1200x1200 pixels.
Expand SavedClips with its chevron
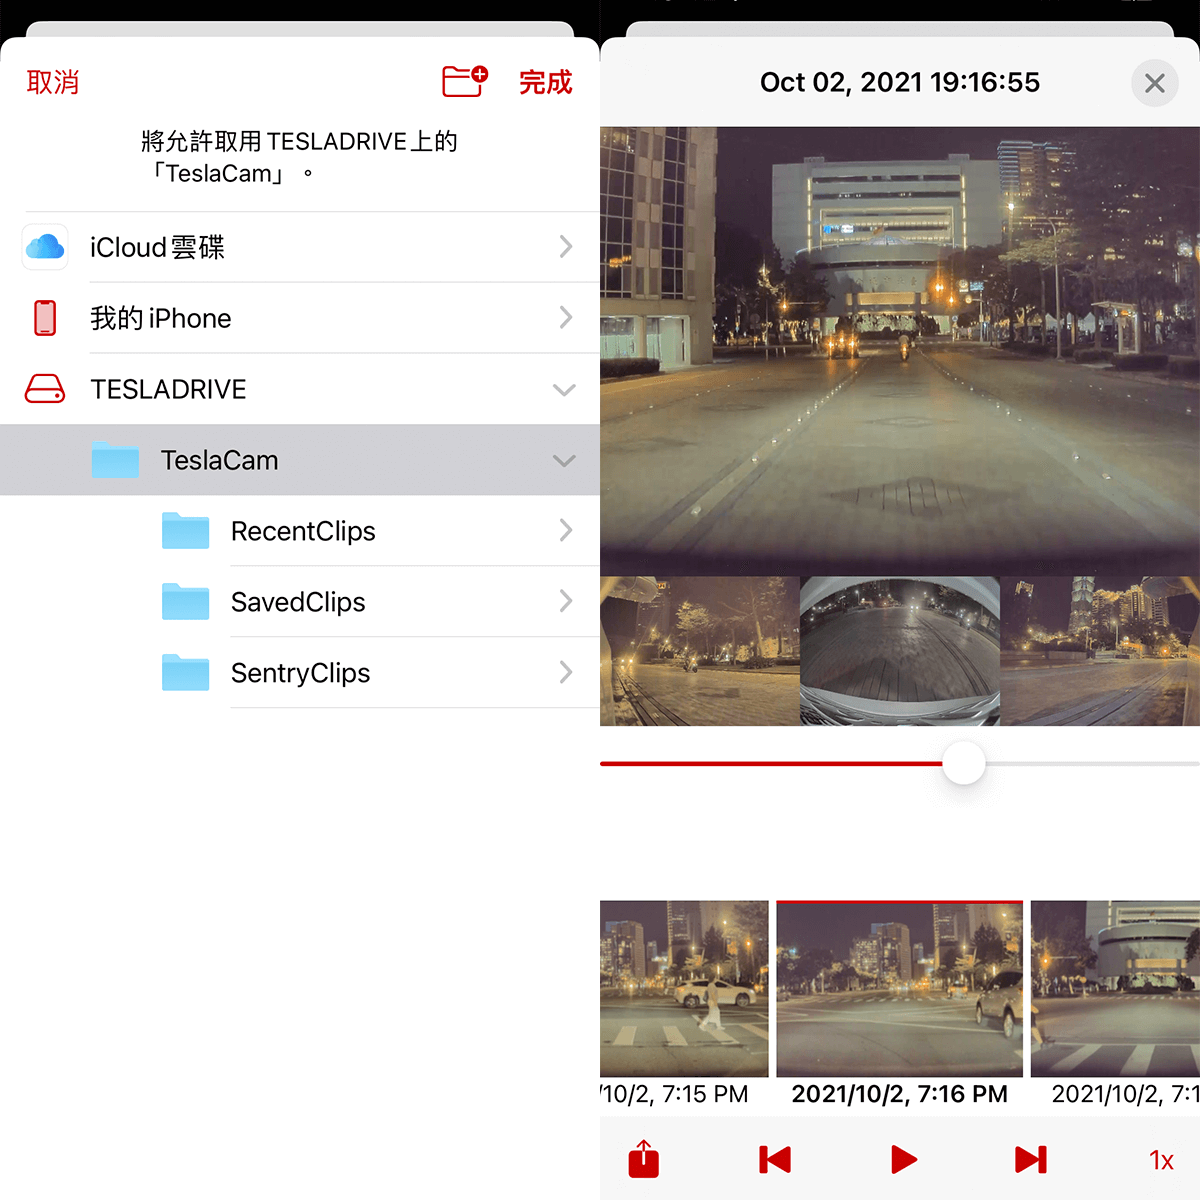pyautogui.click(x=566, y=601)
